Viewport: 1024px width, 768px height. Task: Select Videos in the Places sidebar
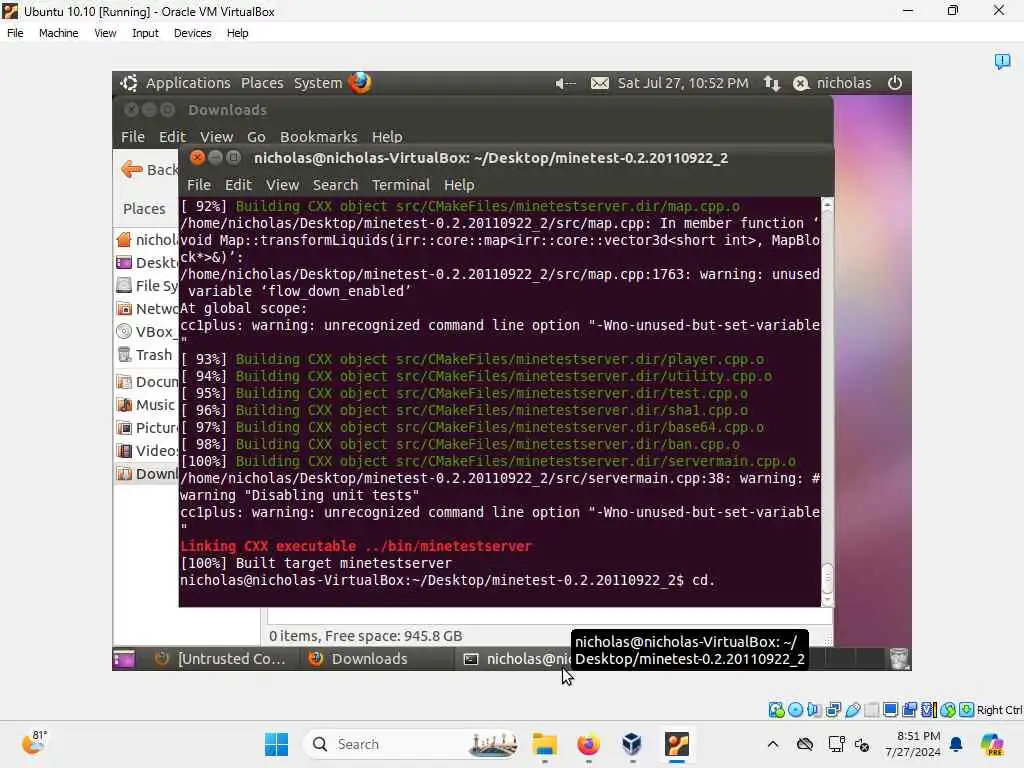pos(147,451)
